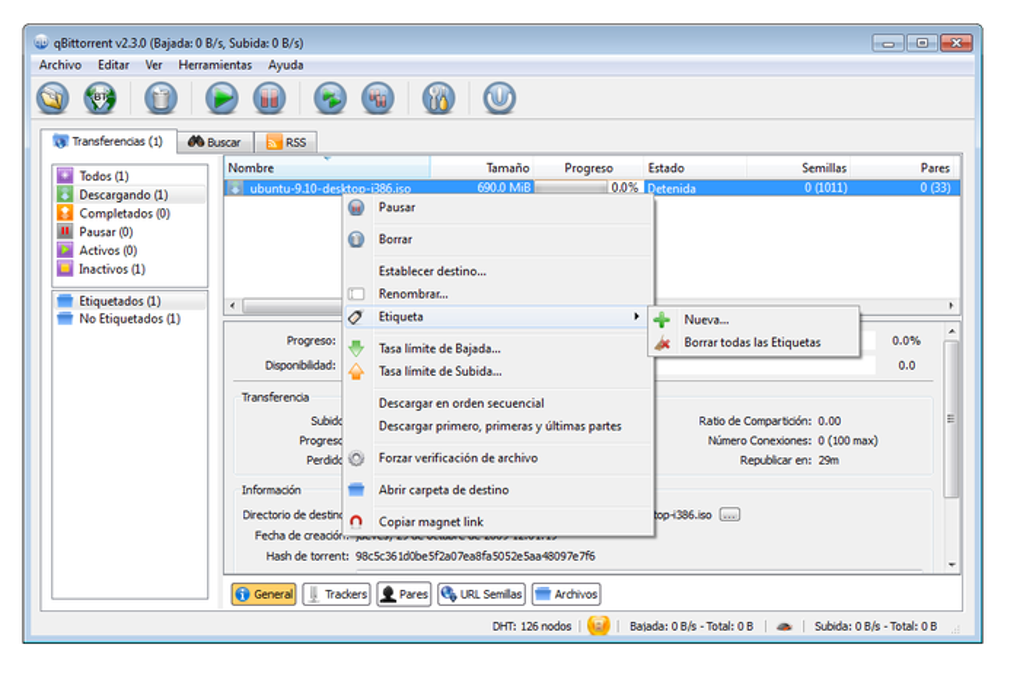Select No Etiquetados (1) label filter
Viewport: 1020px width, 686px height.
(x=130, y=319)
